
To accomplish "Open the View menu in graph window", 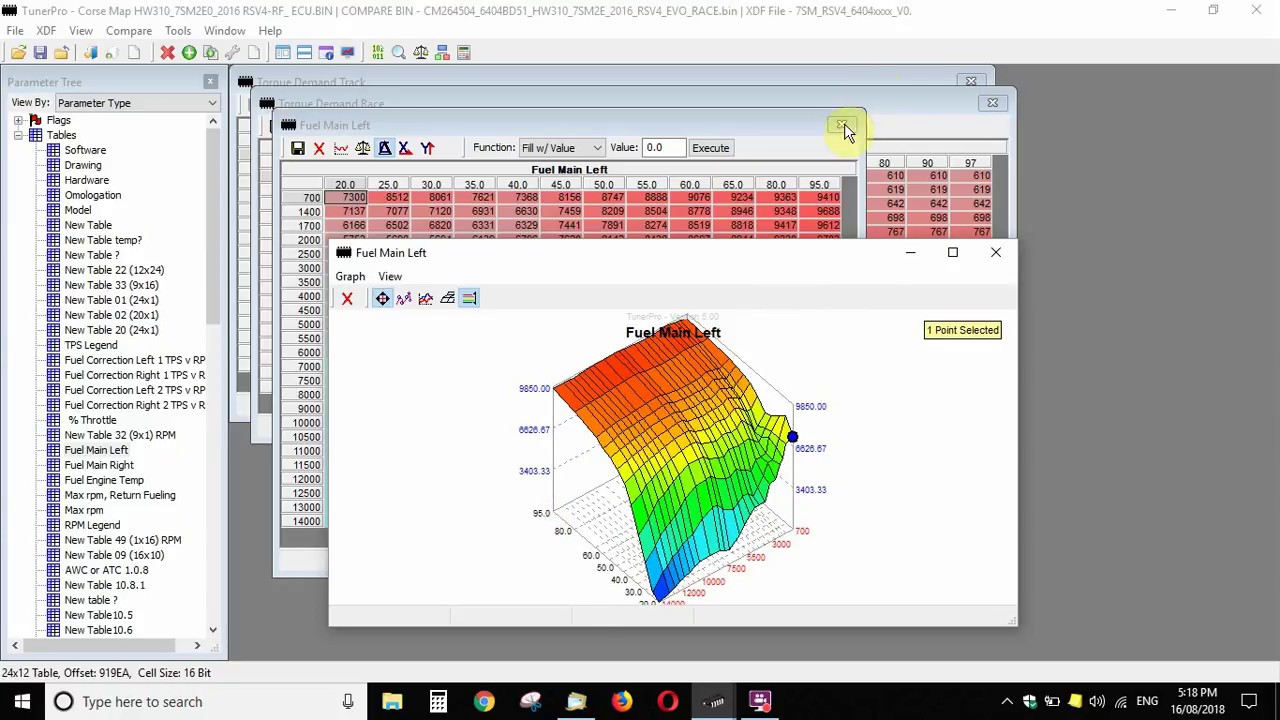I will [390, 276].
